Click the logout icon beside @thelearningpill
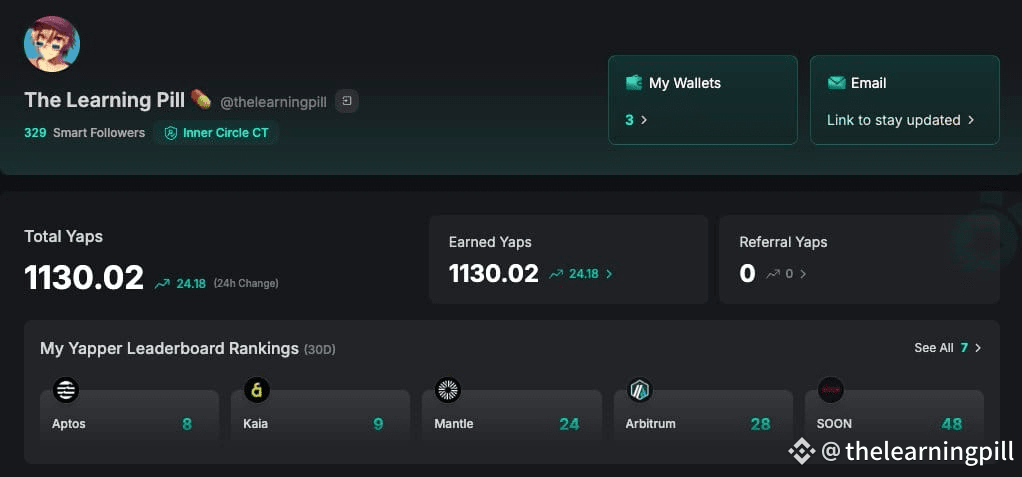Screen dimensions: 1022x477 click(x=347, y=101)
